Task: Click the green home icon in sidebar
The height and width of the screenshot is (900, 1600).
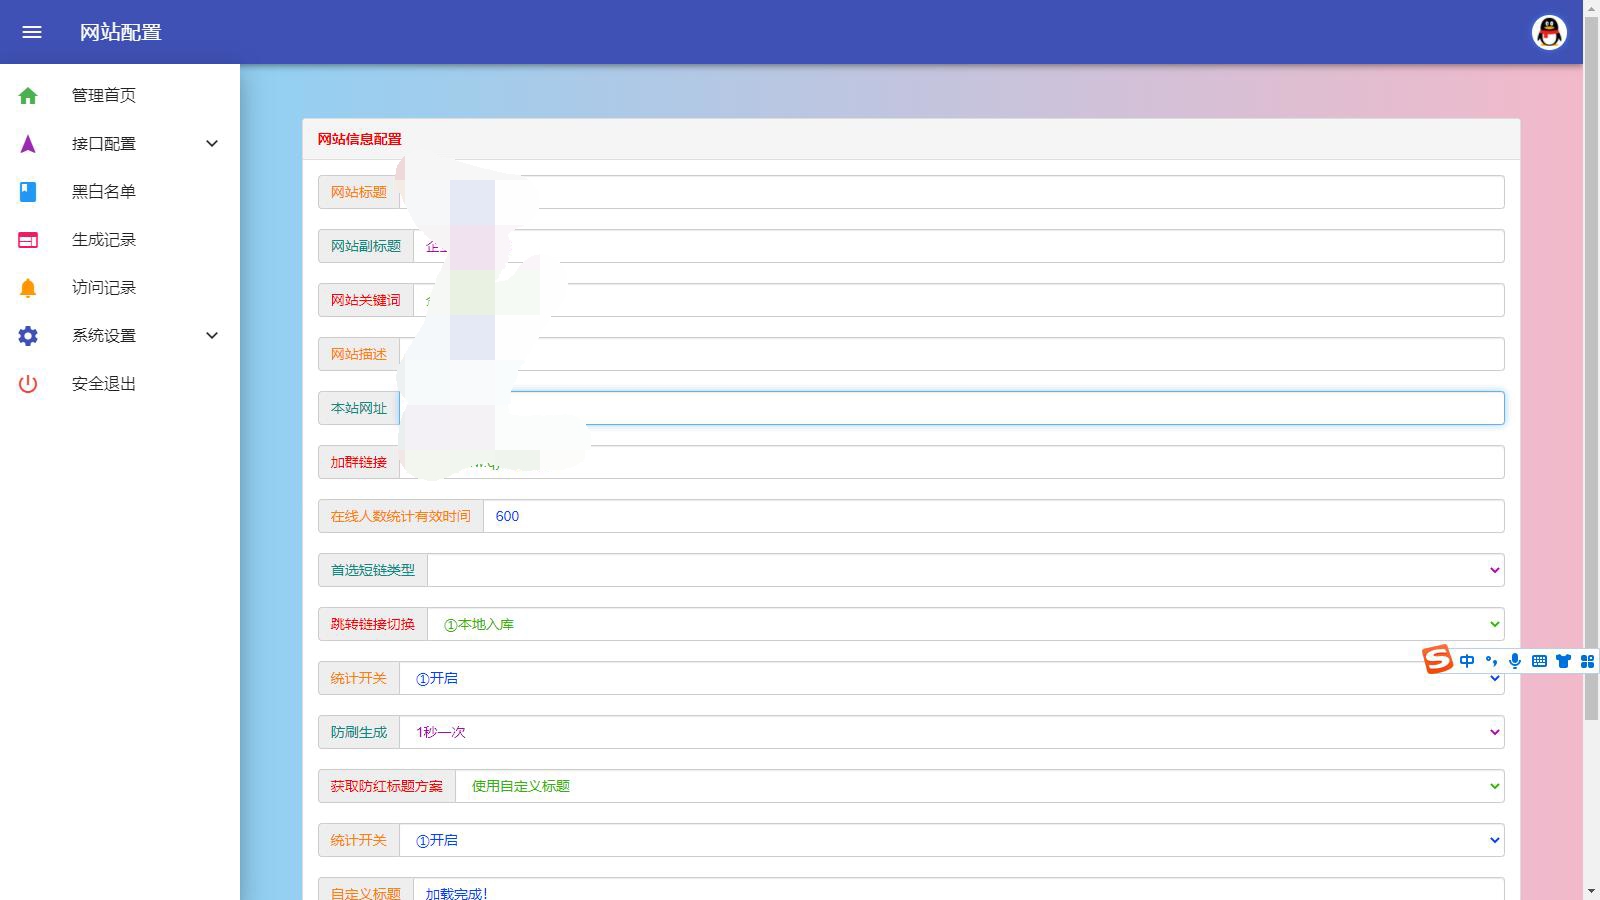Action: click(x=28, y=96)
